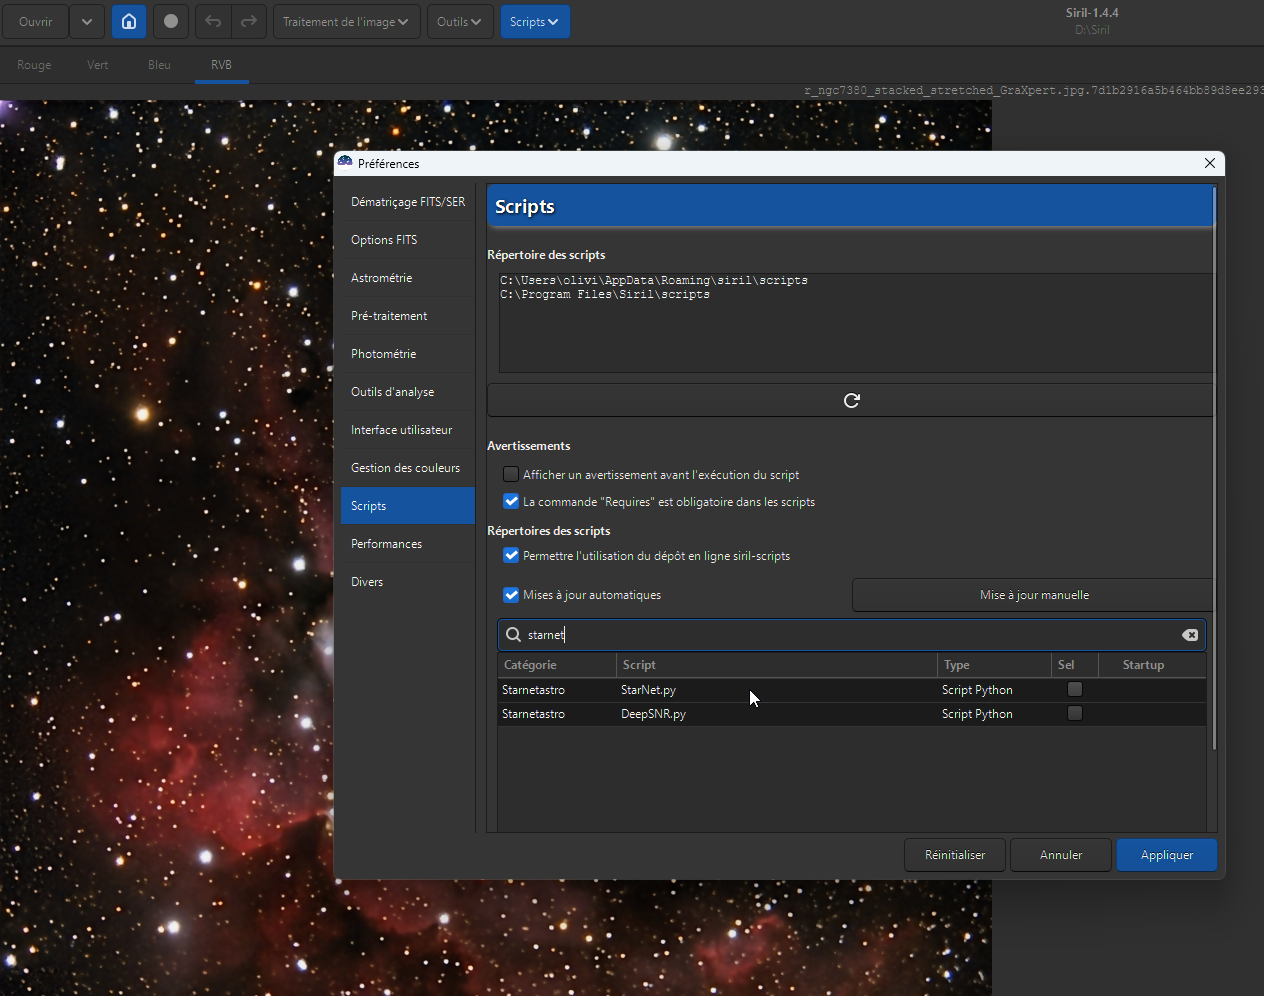The width and height of the screenshot is (1264, 996).
Task: Open Interface utilisateur preferences section
Action: 408,430
